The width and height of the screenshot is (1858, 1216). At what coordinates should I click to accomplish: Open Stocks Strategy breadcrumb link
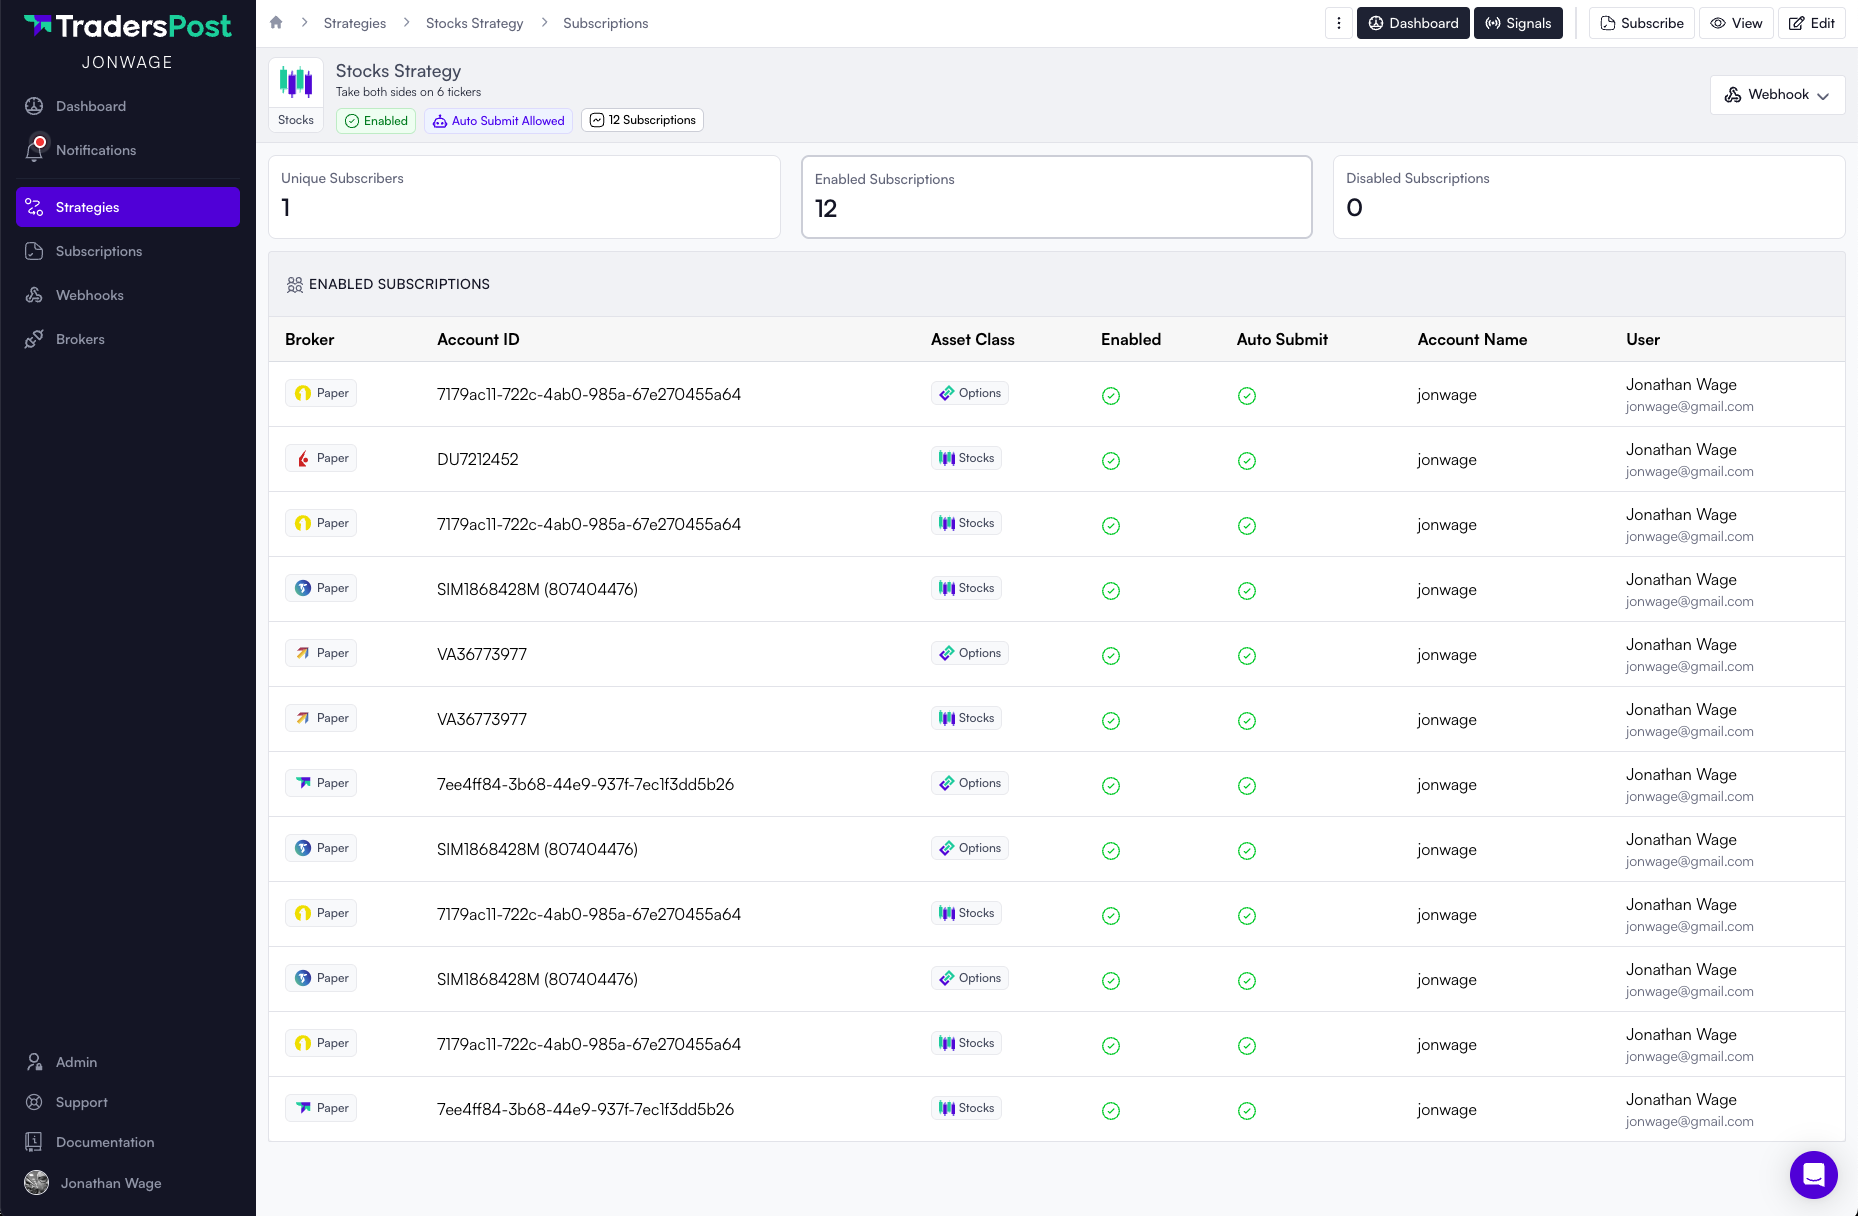pos(474,23)
